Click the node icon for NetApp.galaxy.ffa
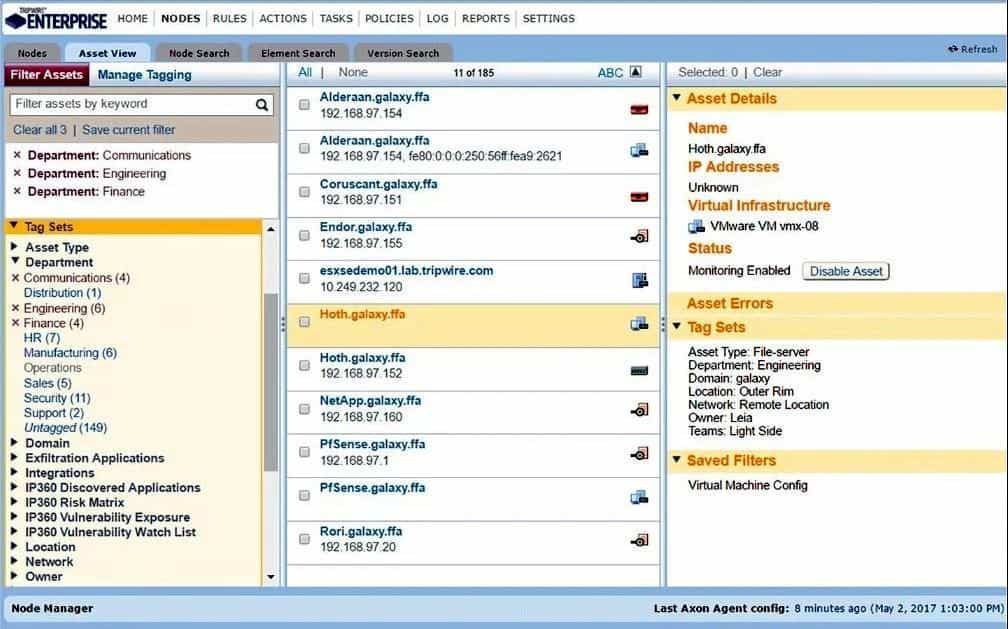 (639, 410)
